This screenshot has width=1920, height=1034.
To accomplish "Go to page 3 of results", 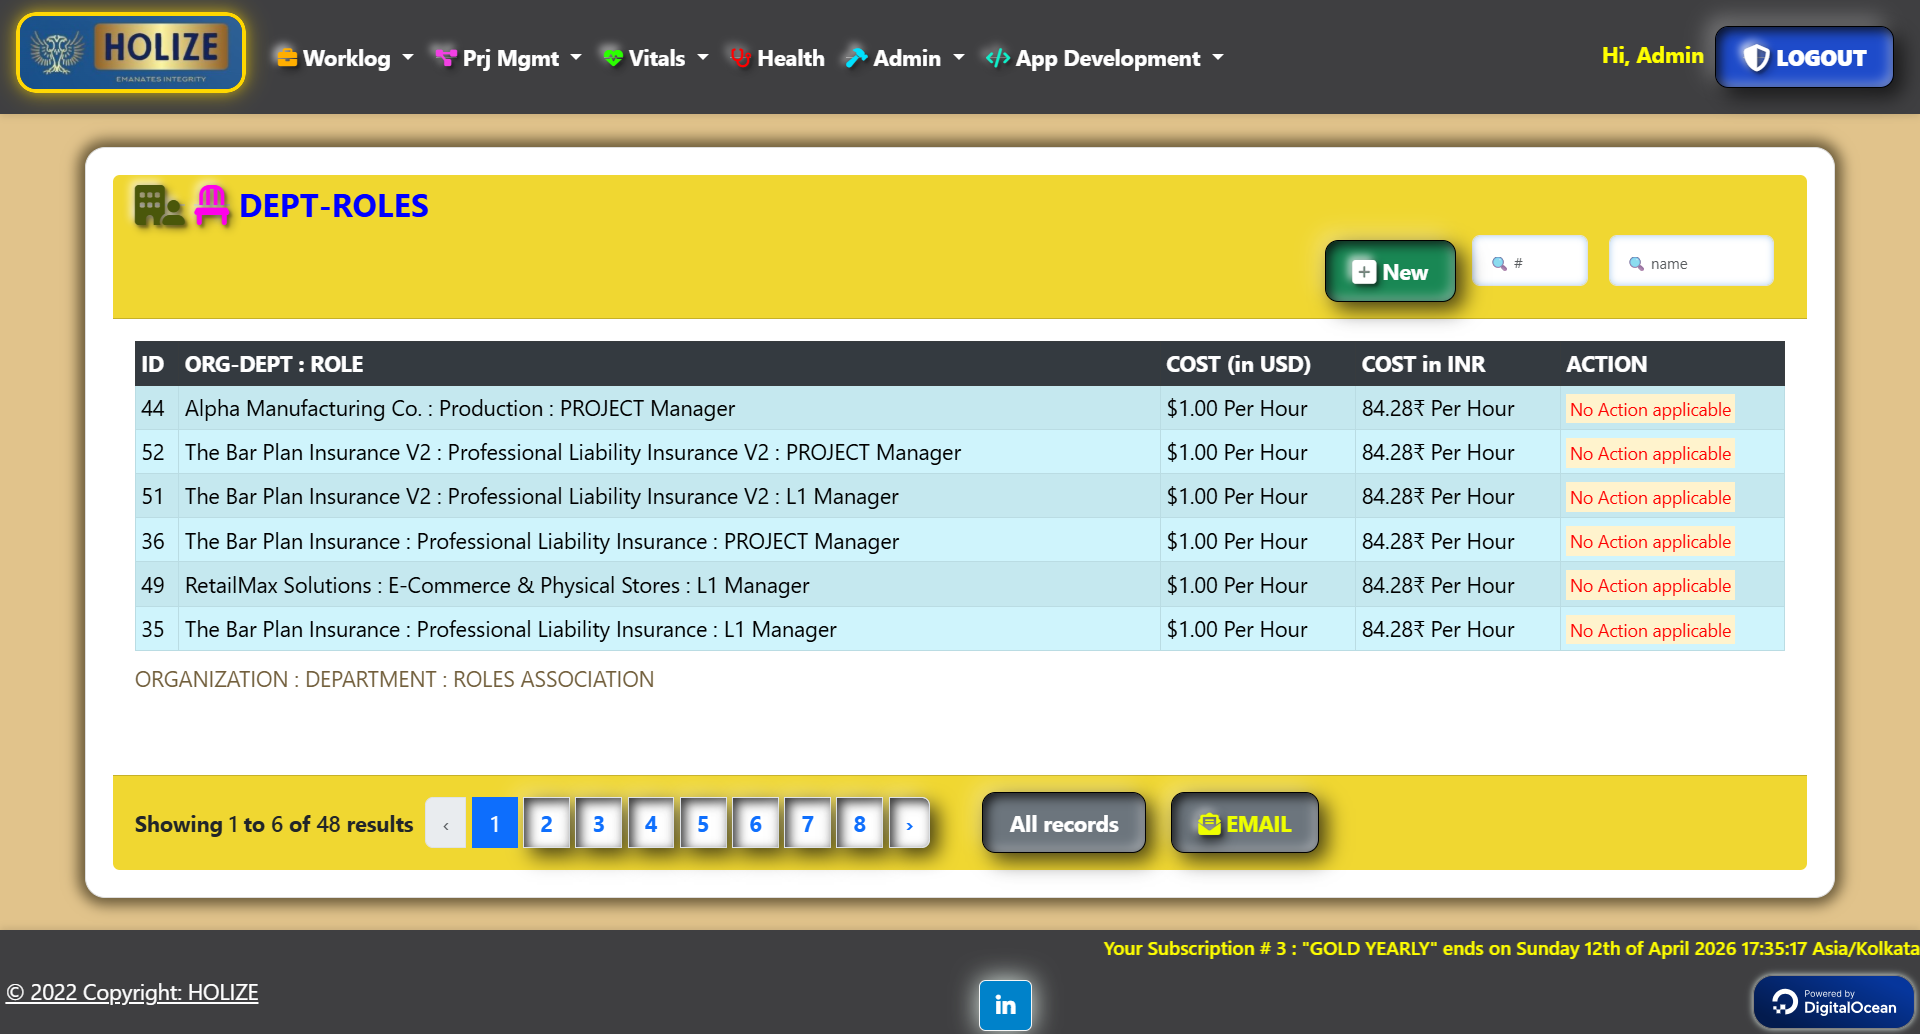I will click(599, 823).
